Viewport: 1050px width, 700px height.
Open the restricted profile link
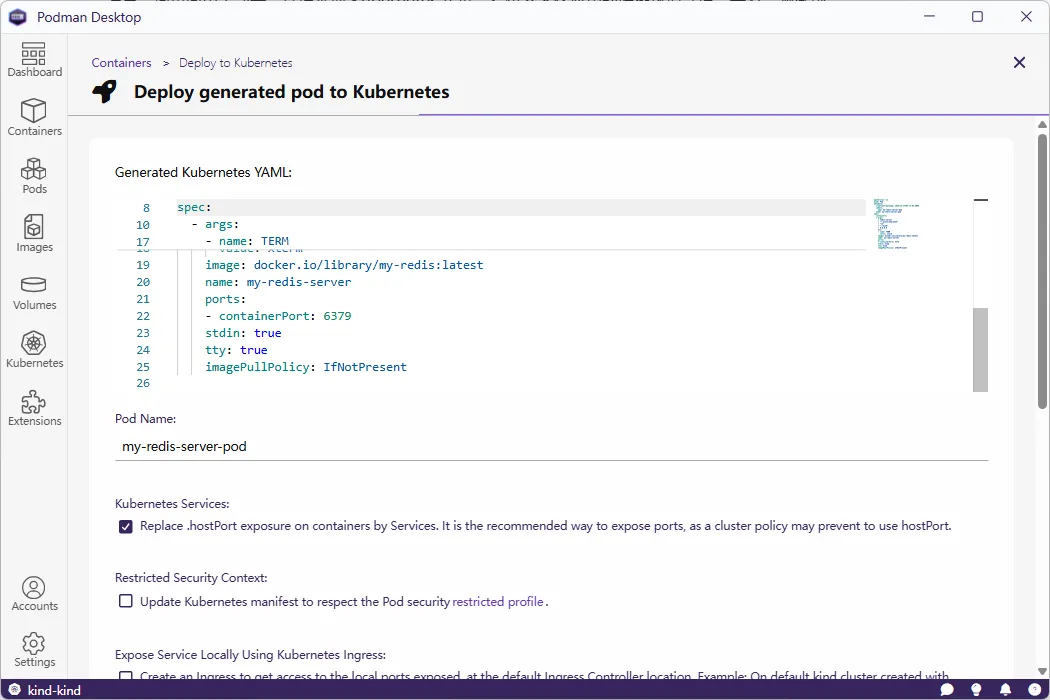(x=497, y=601)
